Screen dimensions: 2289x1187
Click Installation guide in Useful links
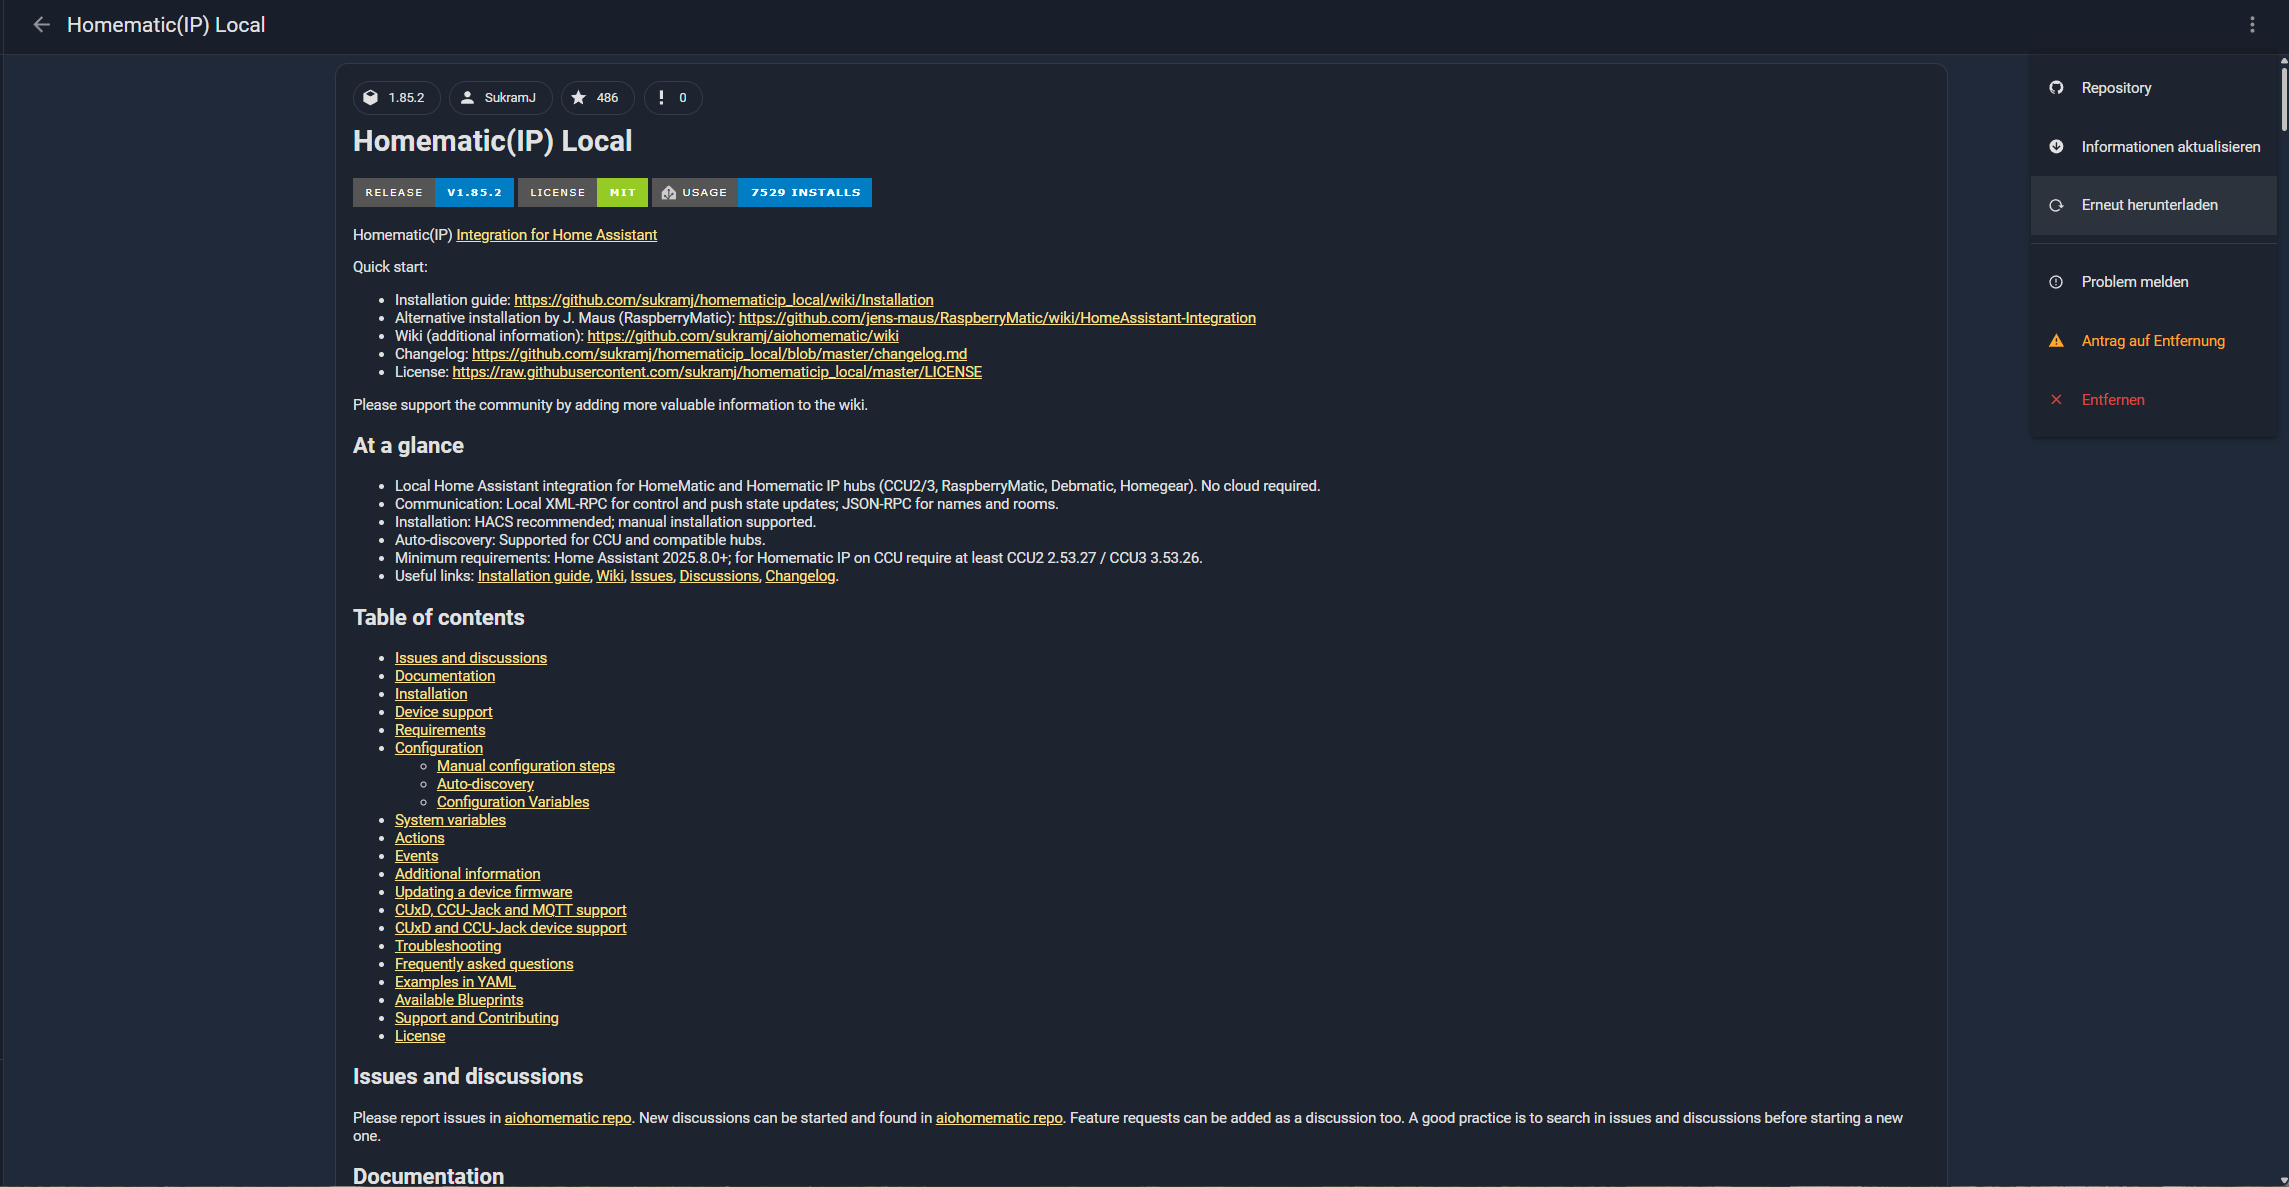(x=533, y=576)
